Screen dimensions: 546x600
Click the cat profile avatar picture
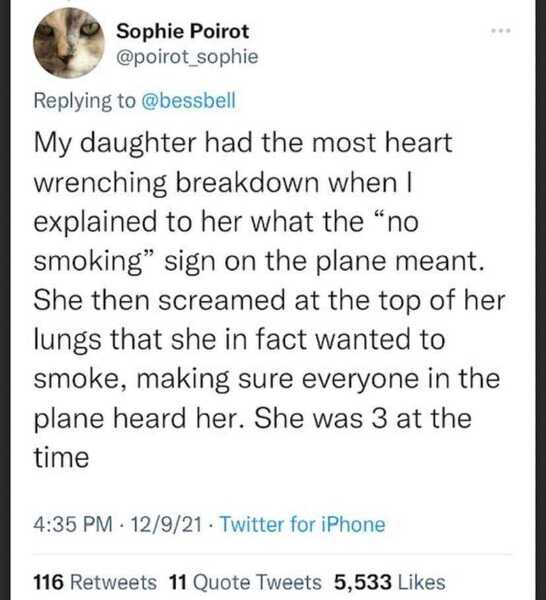[69, 43]
